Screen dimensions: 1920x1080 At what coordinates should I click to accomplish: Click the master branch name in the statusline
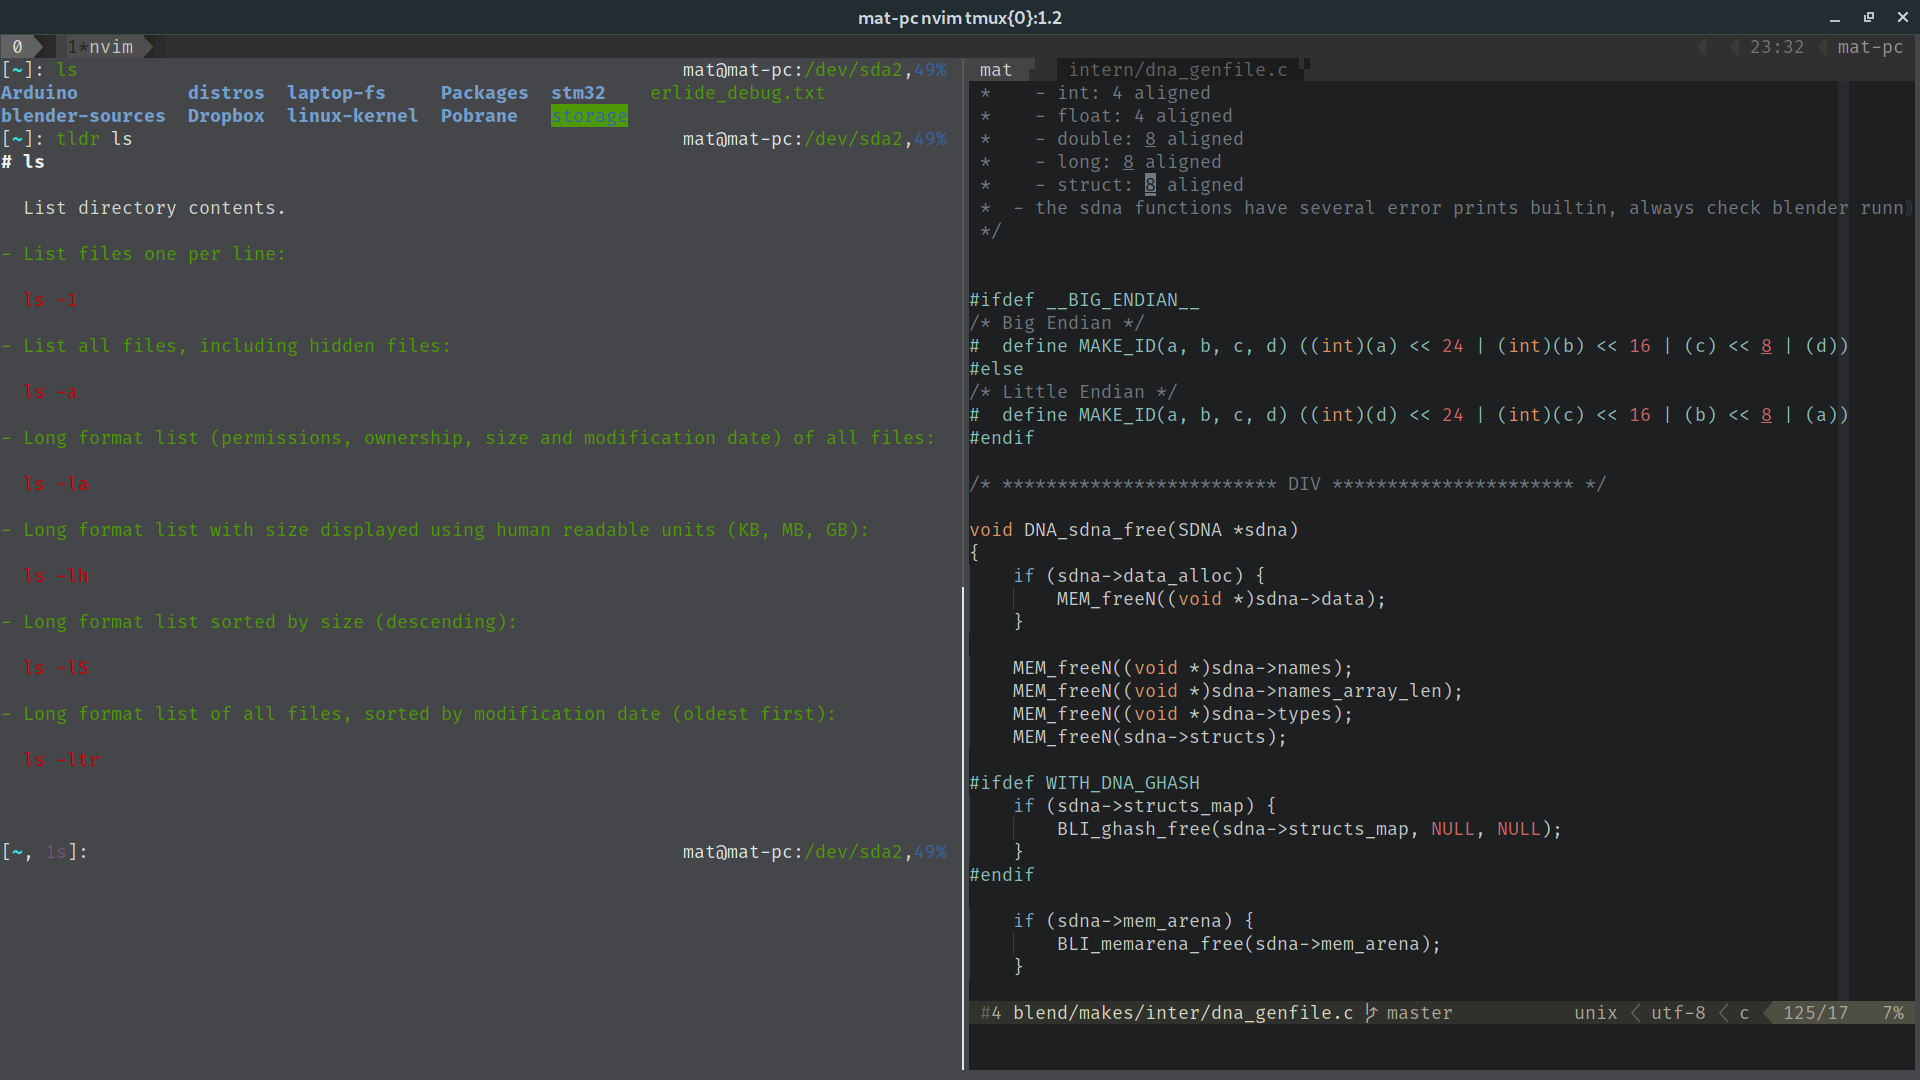coord(1419,1013)
